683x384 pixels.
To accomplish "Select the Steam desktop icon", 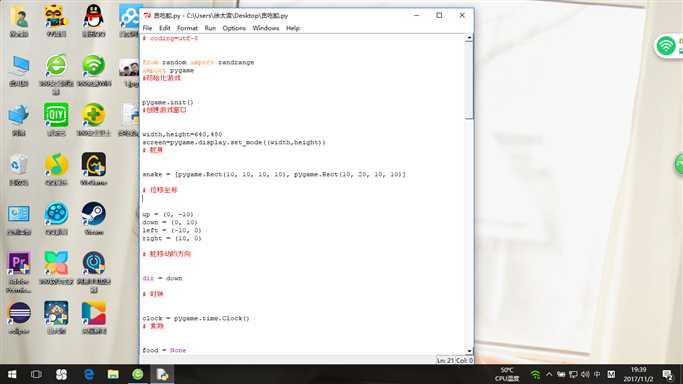I will [94, 219].
